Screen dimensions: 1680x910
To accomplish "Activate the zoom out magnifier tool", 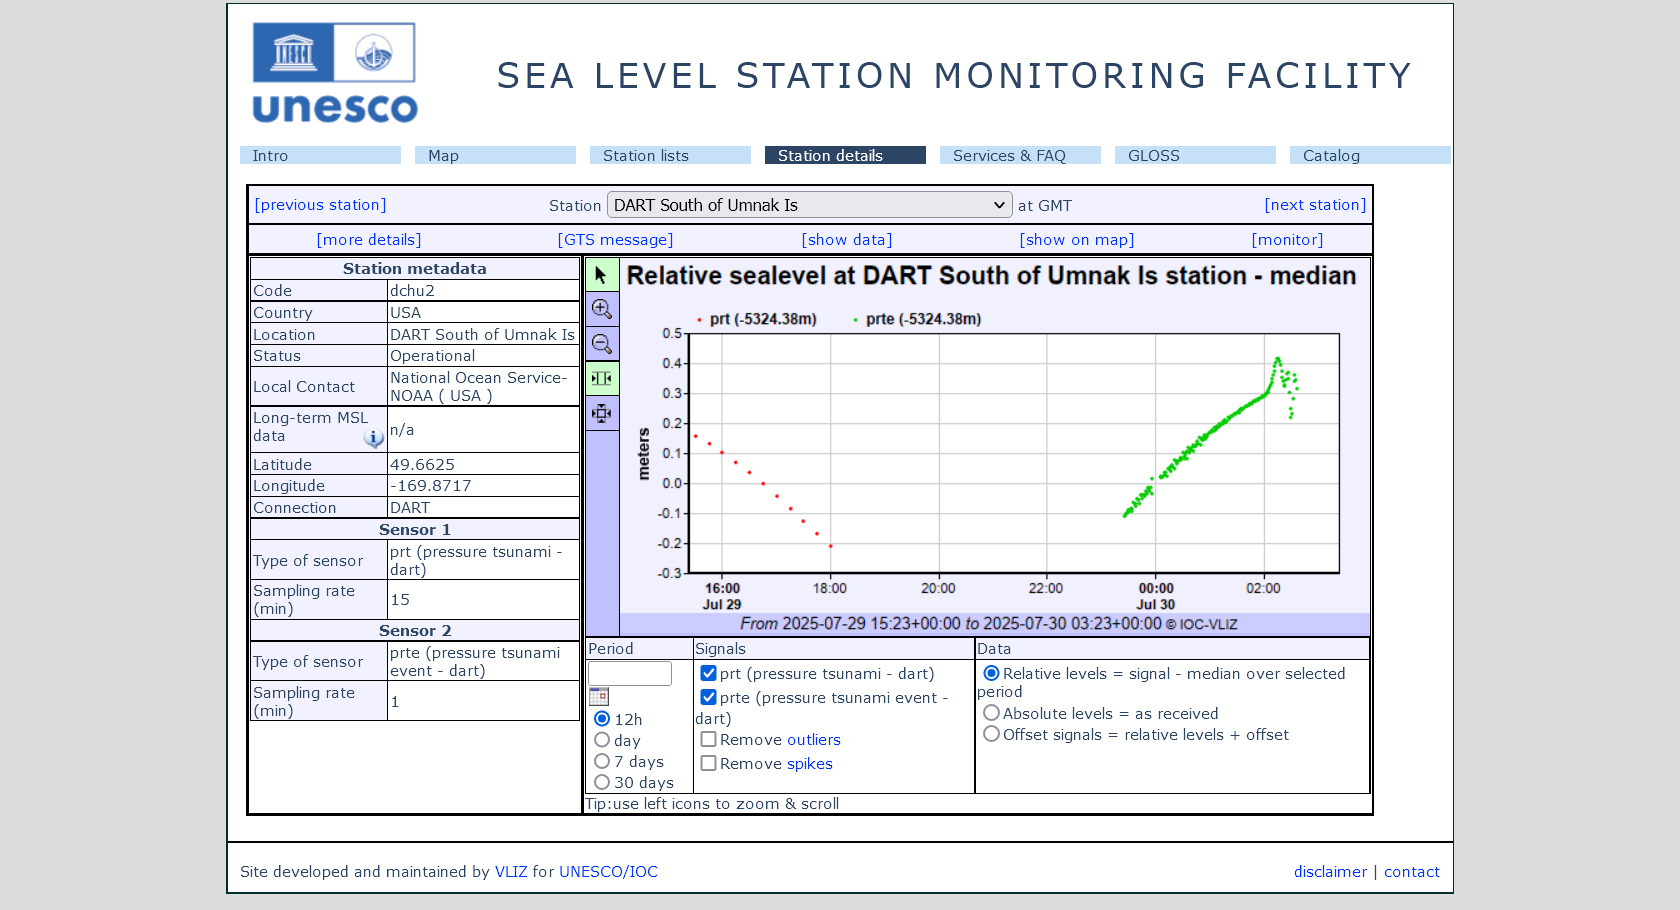I will pyautogui.click(x=602, y=344).
